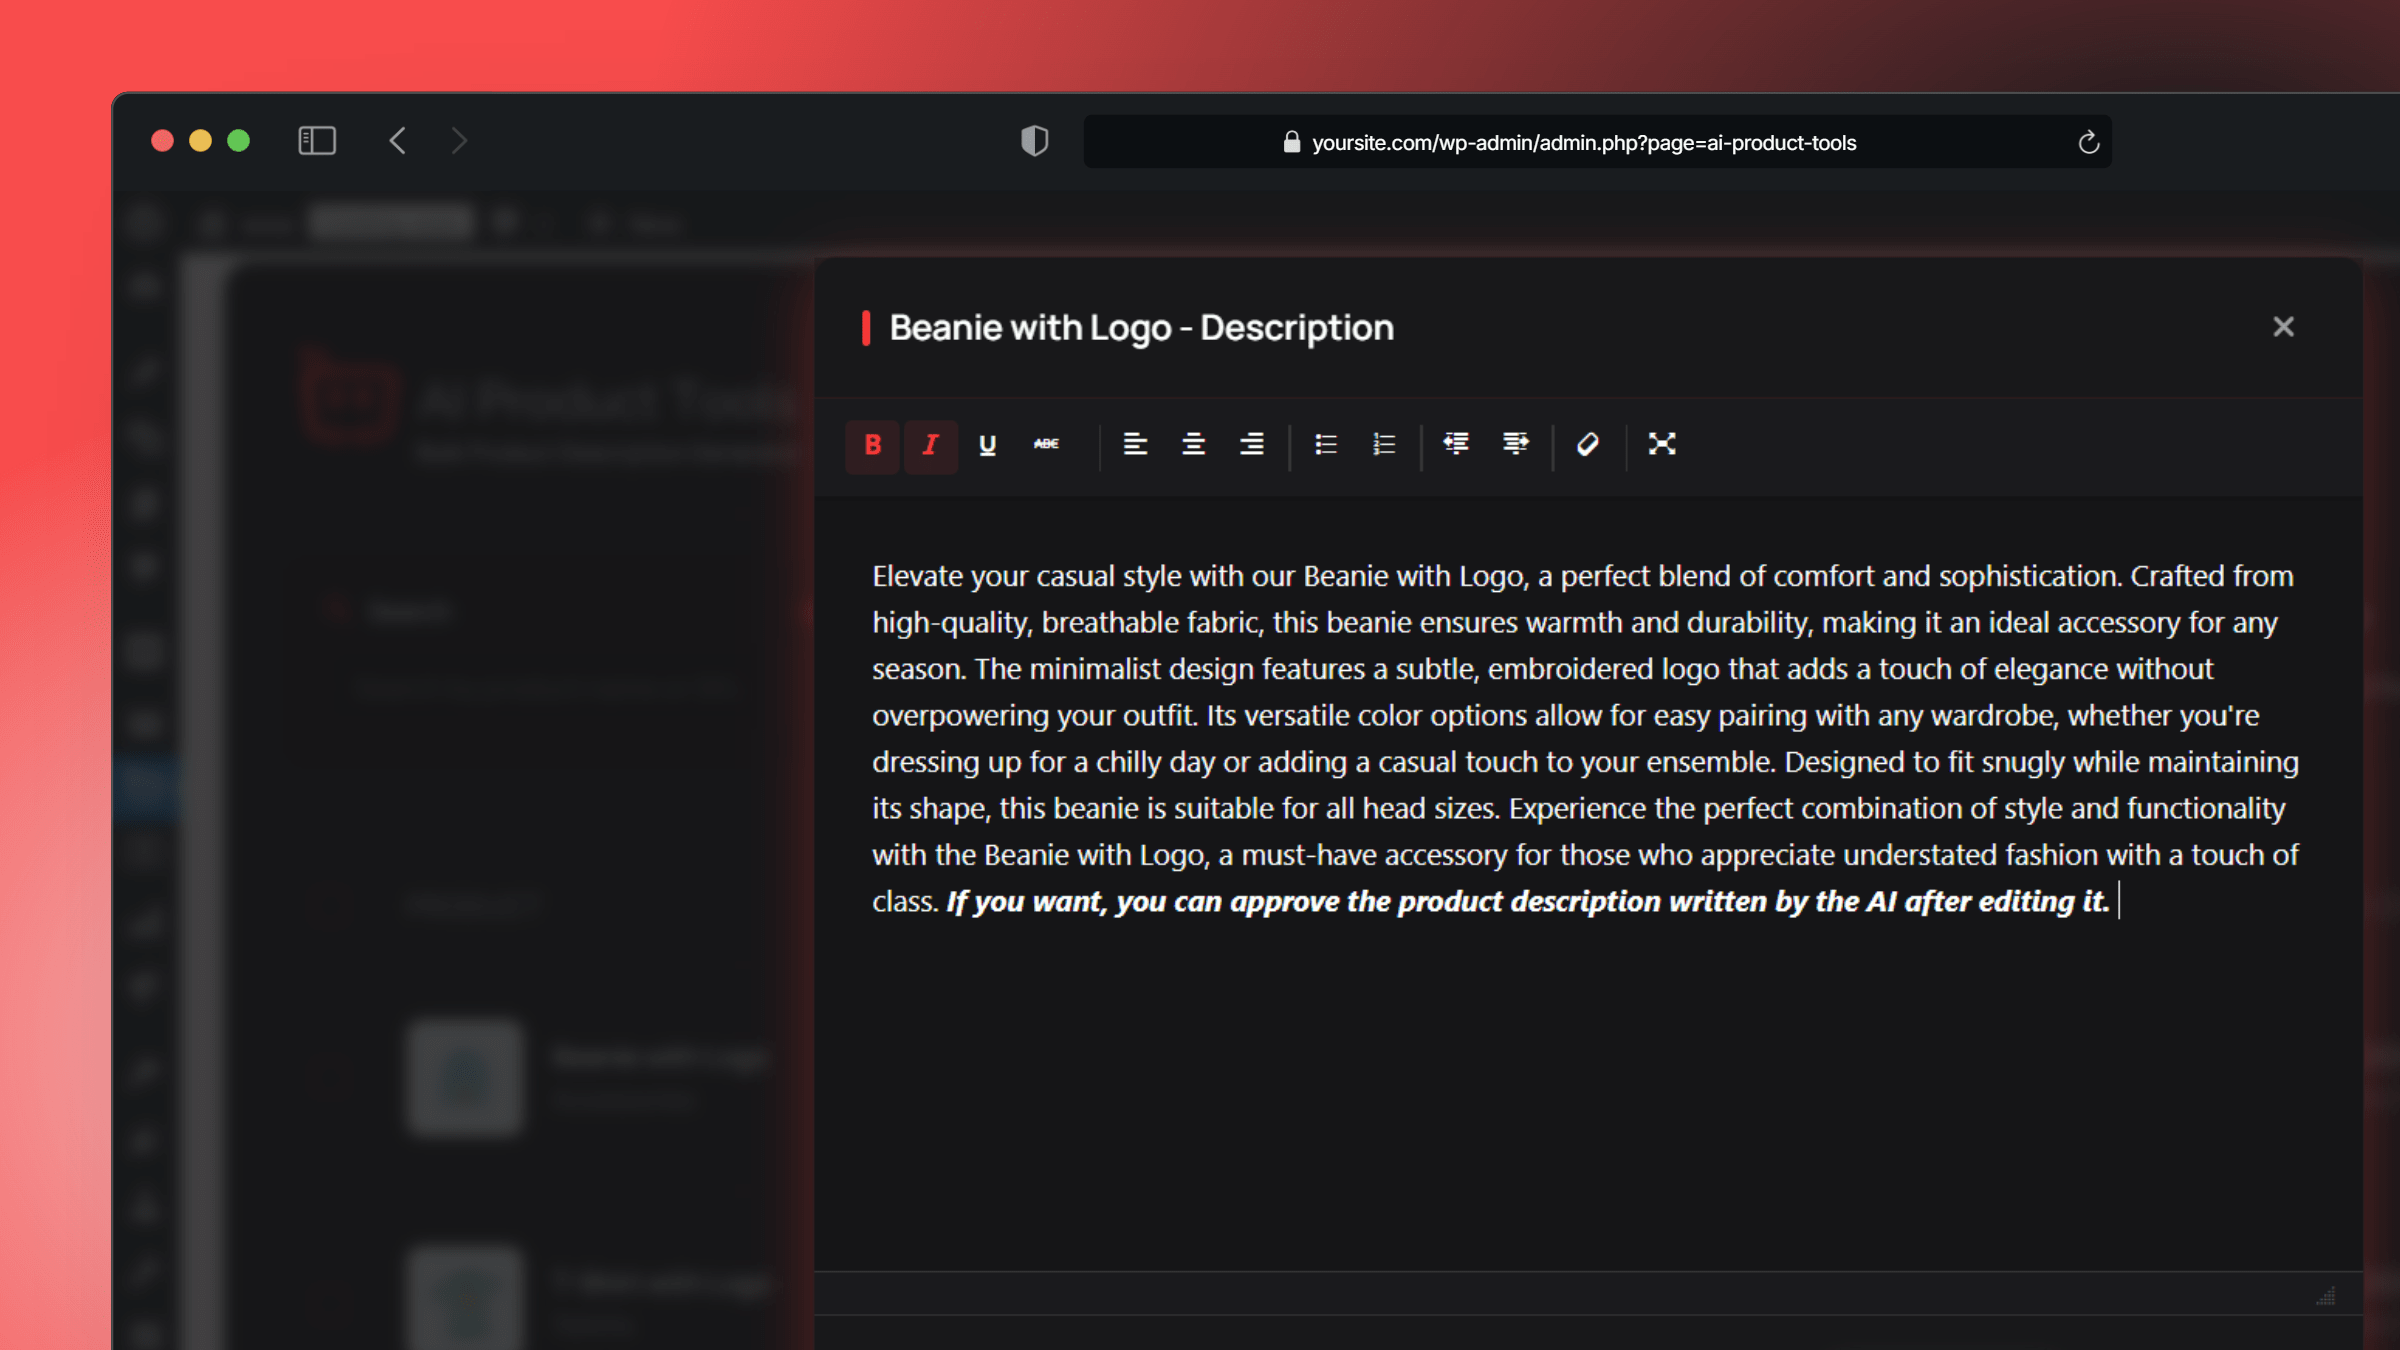Click the address bar showing yoursite.com URL

coord(1597,142)
